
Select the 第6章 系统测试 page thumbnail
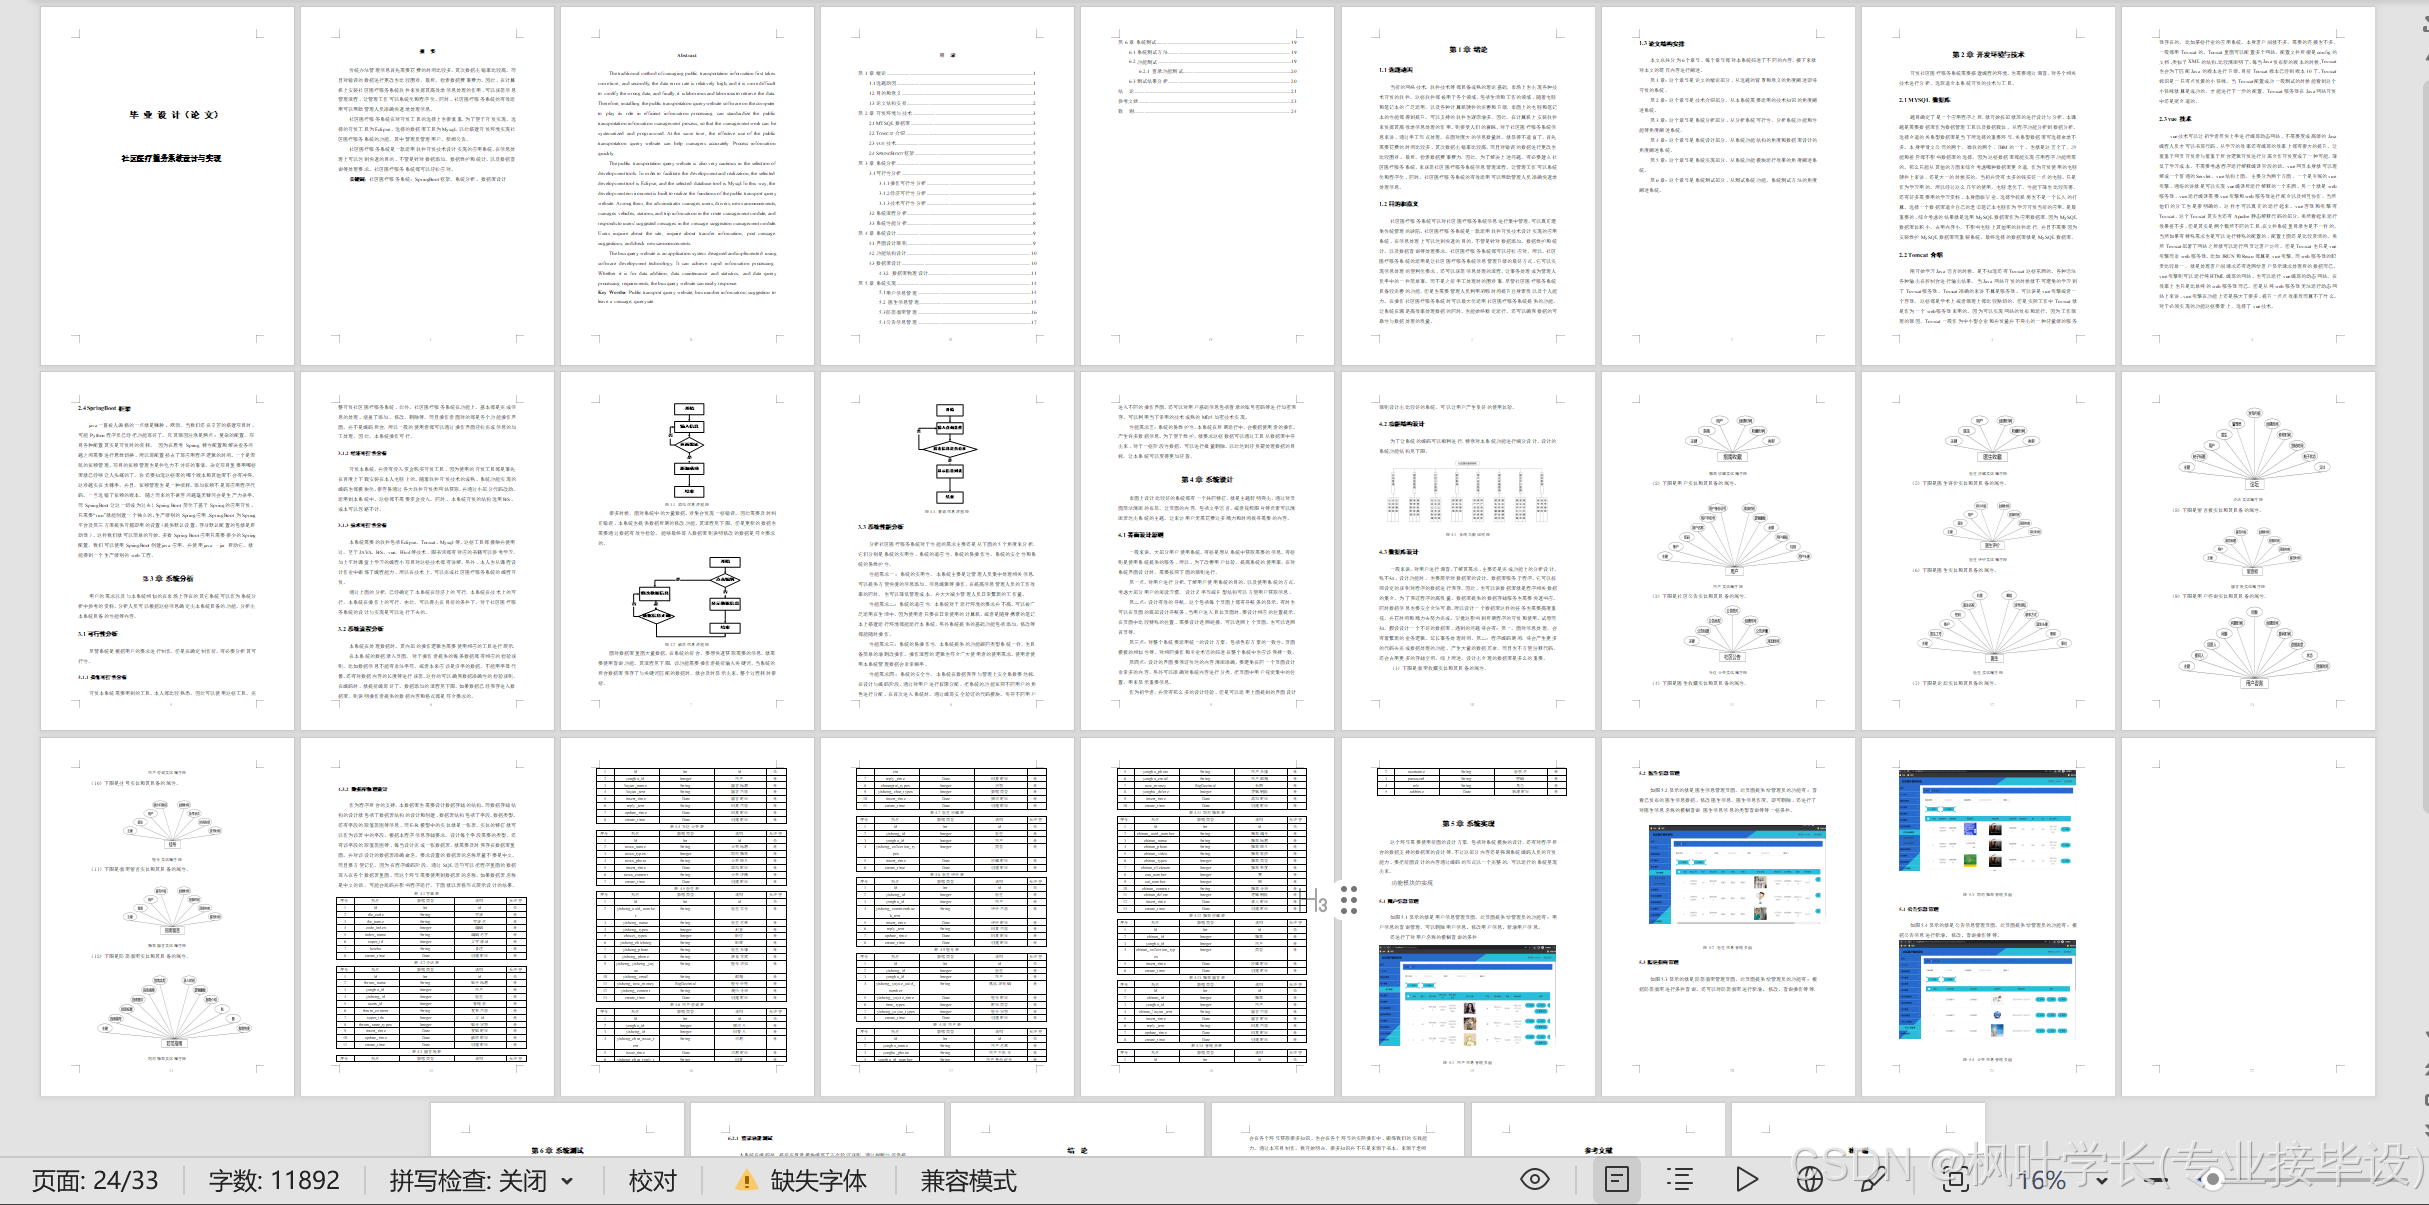click(x=557, y=1130)
